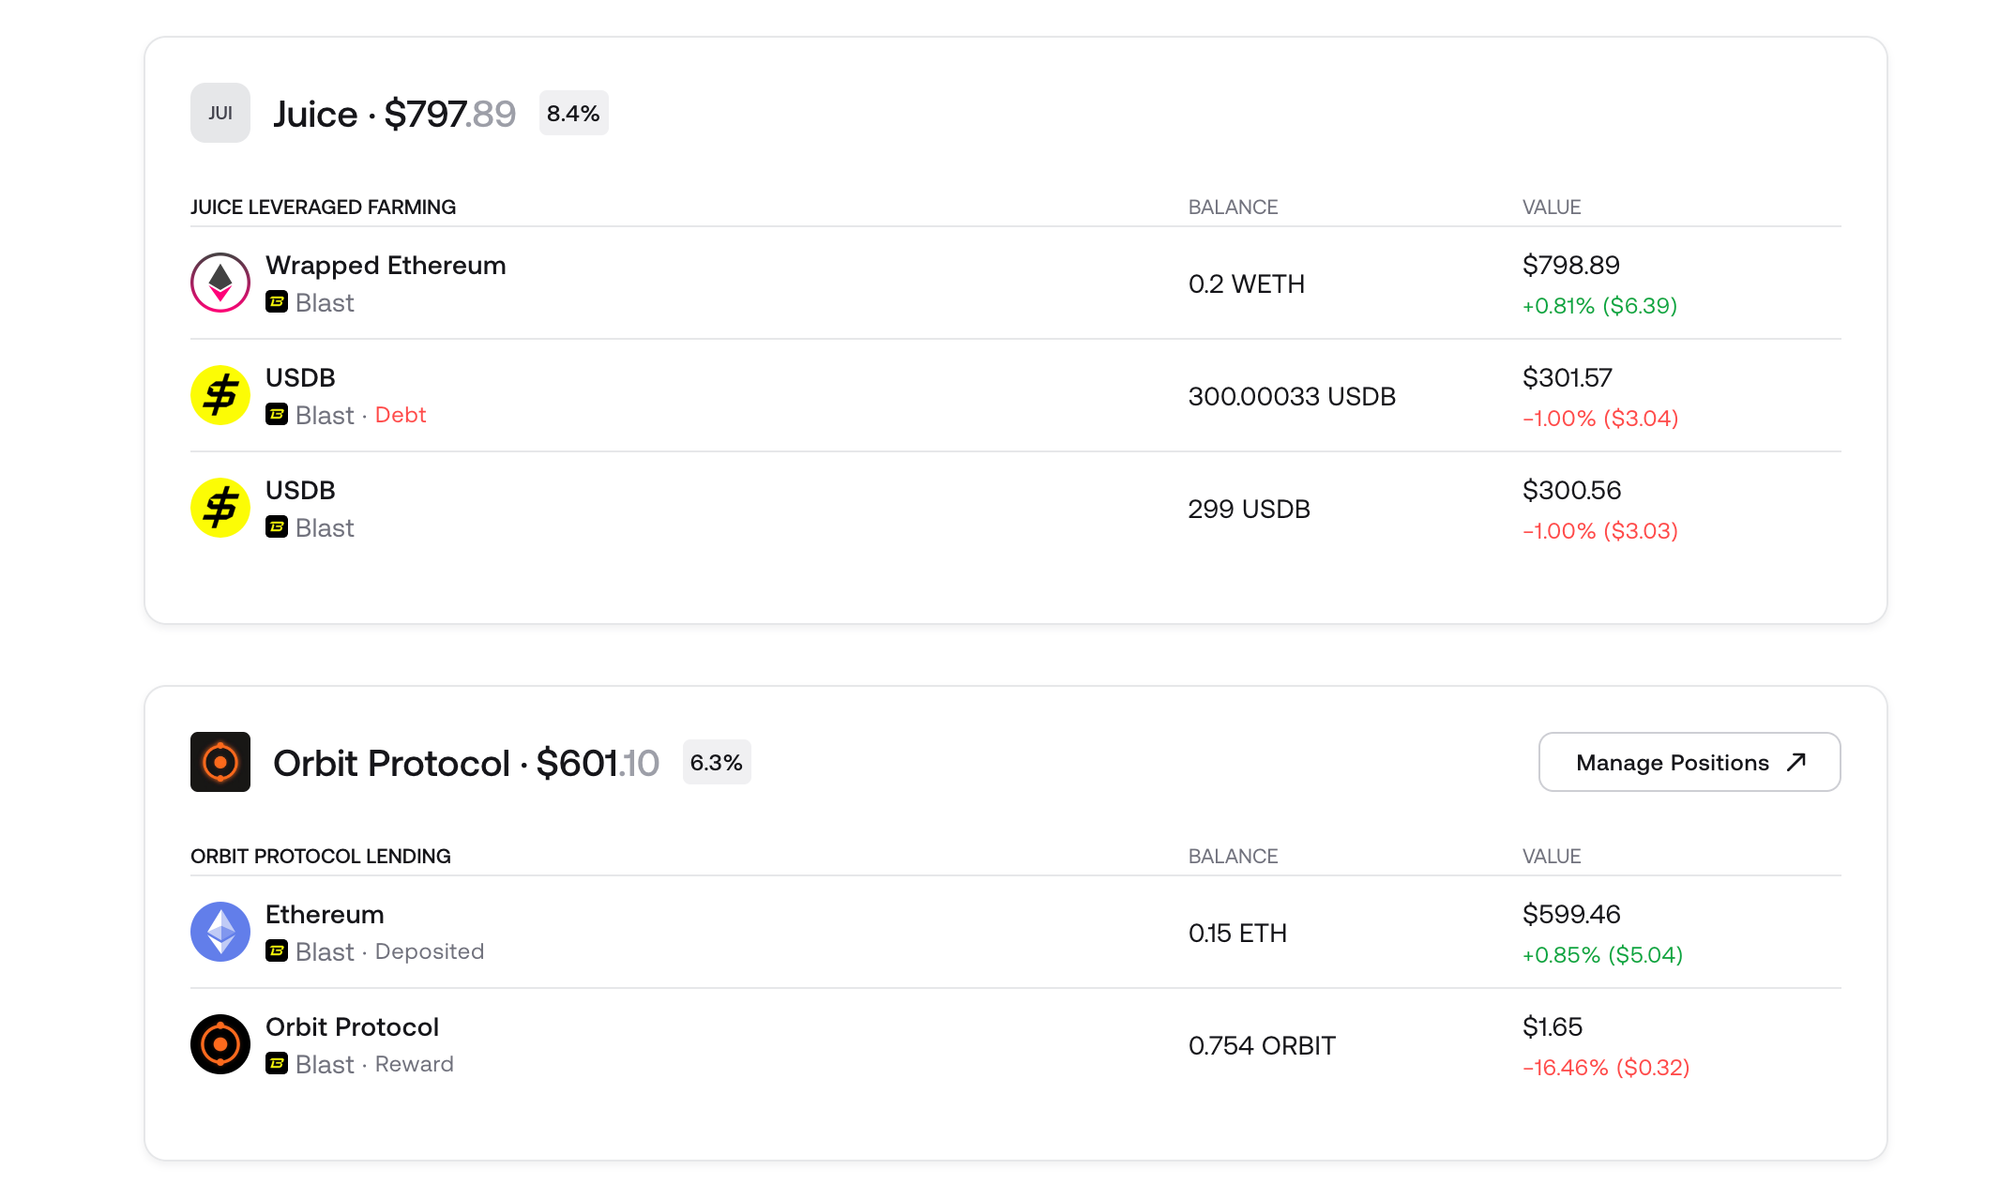Screen dimensions: 2000x1203
Task: Click Blast chain icon beside Reward
Action: click(277, 1064)
